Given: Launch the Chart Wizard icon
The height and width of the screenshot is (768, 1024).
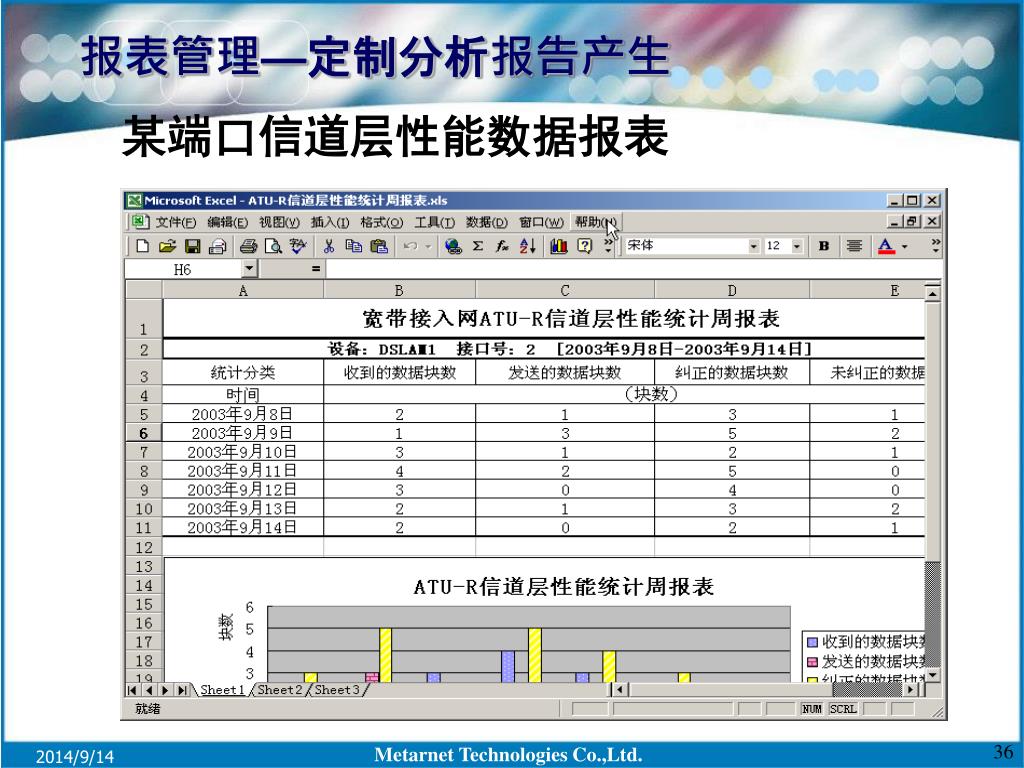Looking at the screenshot, I should [559, 246].
